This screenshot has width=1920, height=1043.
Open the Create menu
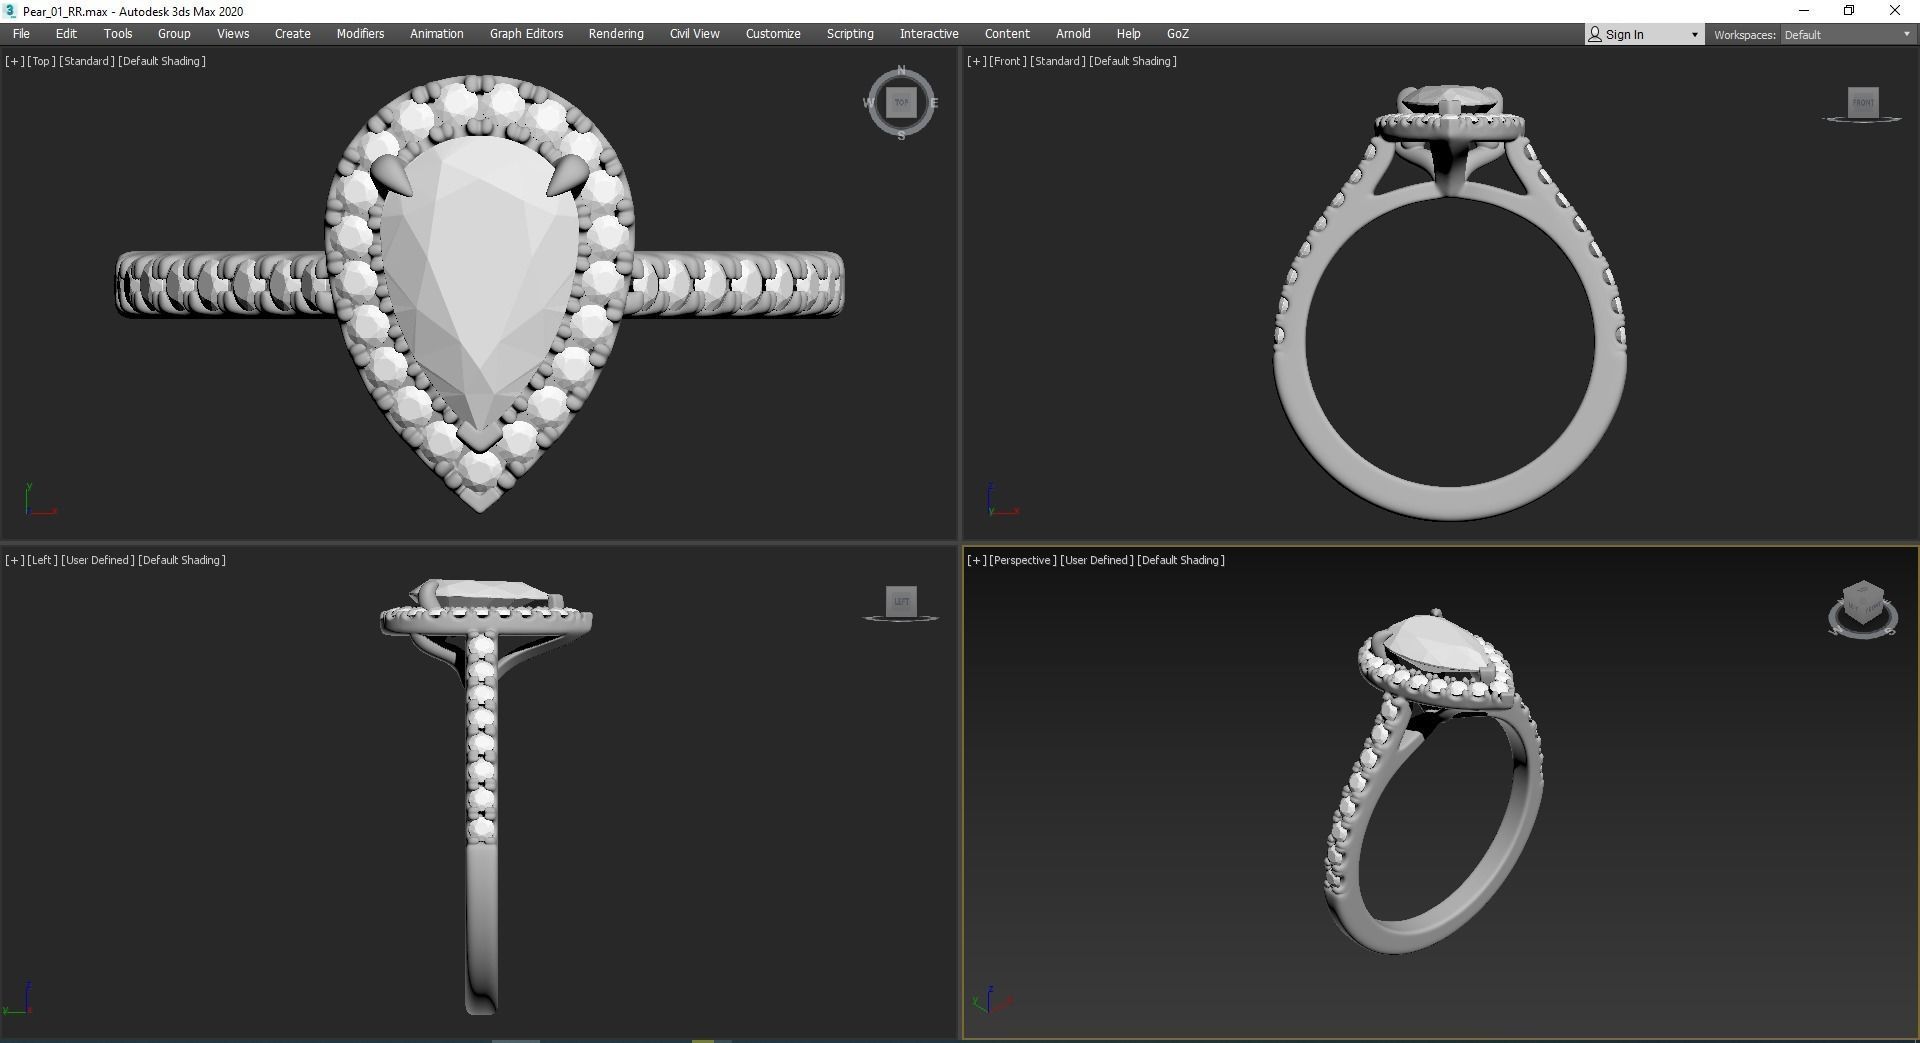pyautogui.click(x=293, y=34)
